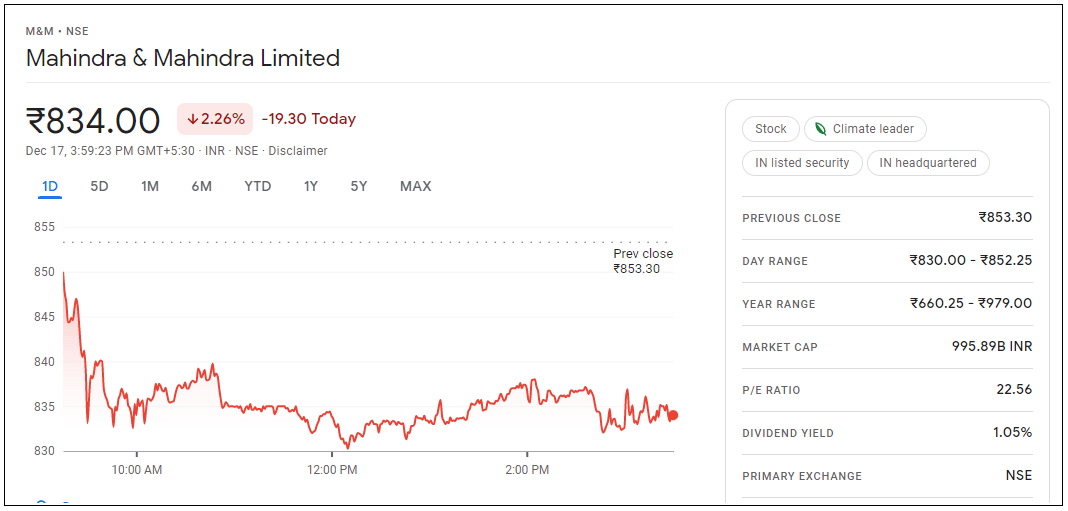Click the 850 y-axis label
The height and width of the screenshot is (511, 1068).
coord(44,272)
